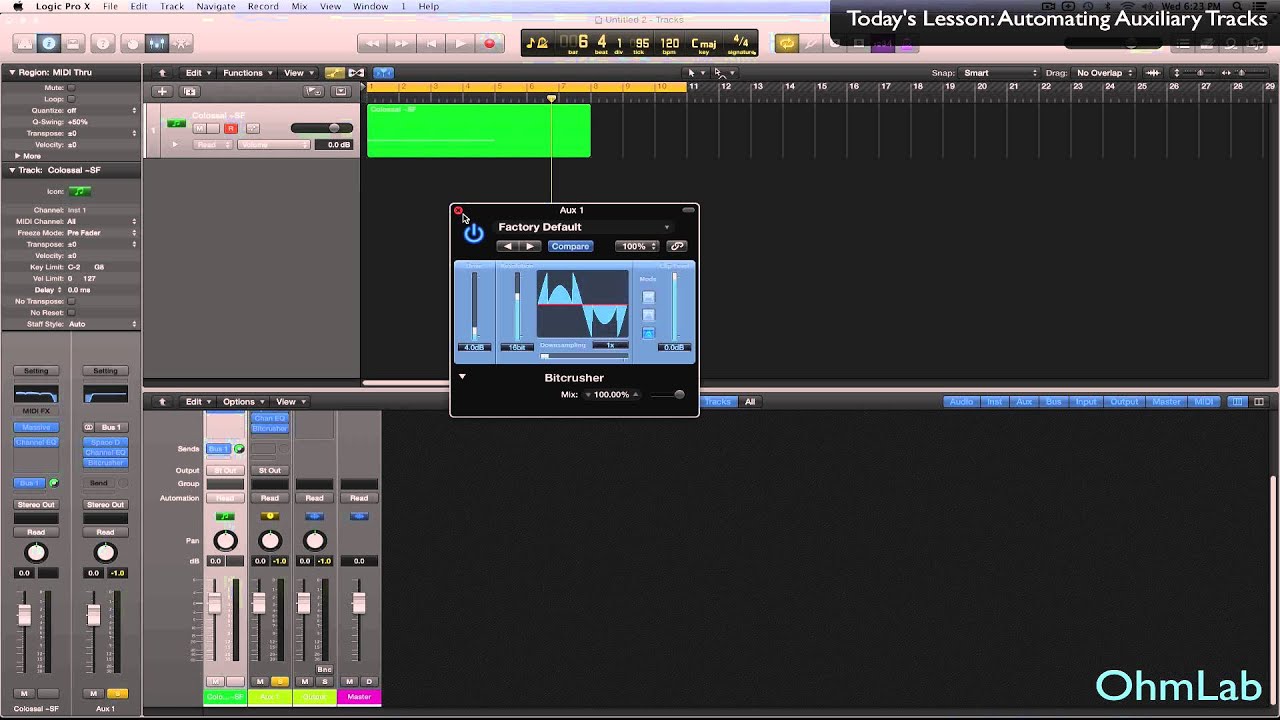Open the Factory Default preset dropdown

[x=584, y=227]
